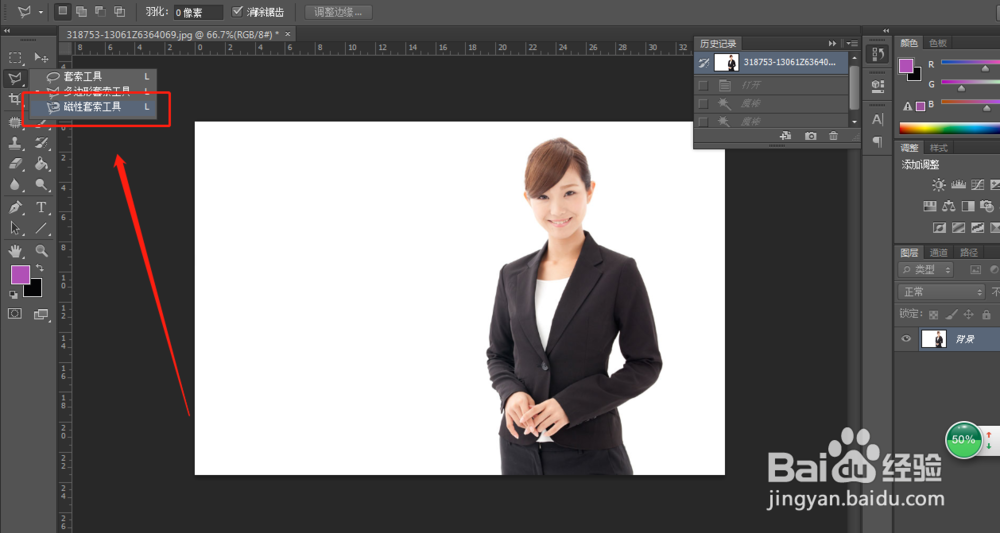Viewport: 1000px width, 533px height.
Task: Expand the toolbar to two-column toggle arrows
Action: [7, 31]
